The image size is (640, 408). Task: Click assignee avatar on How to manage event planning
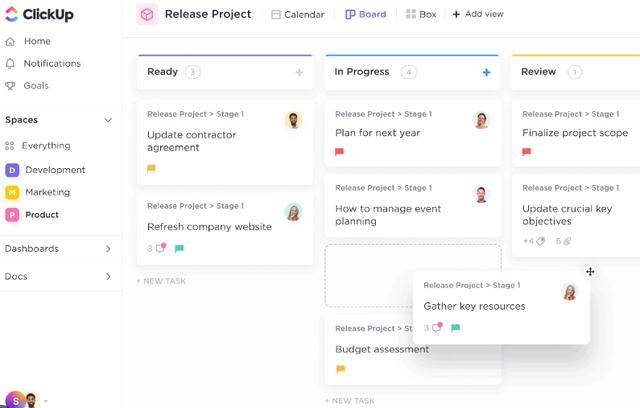point(481,195)
